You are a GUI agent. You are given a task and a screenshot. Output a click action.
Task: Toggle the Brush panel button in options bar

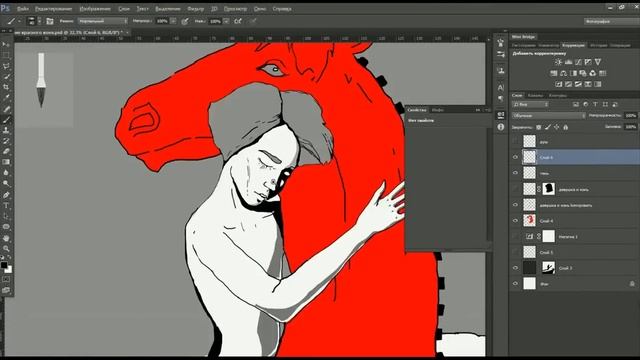[x=50, y=21]
